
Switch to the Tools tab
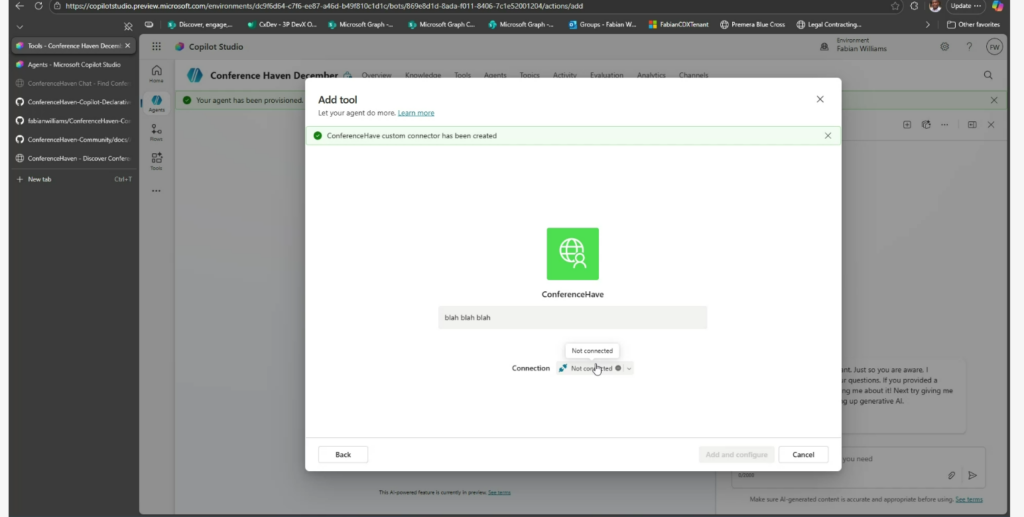[x=462, y=75]
